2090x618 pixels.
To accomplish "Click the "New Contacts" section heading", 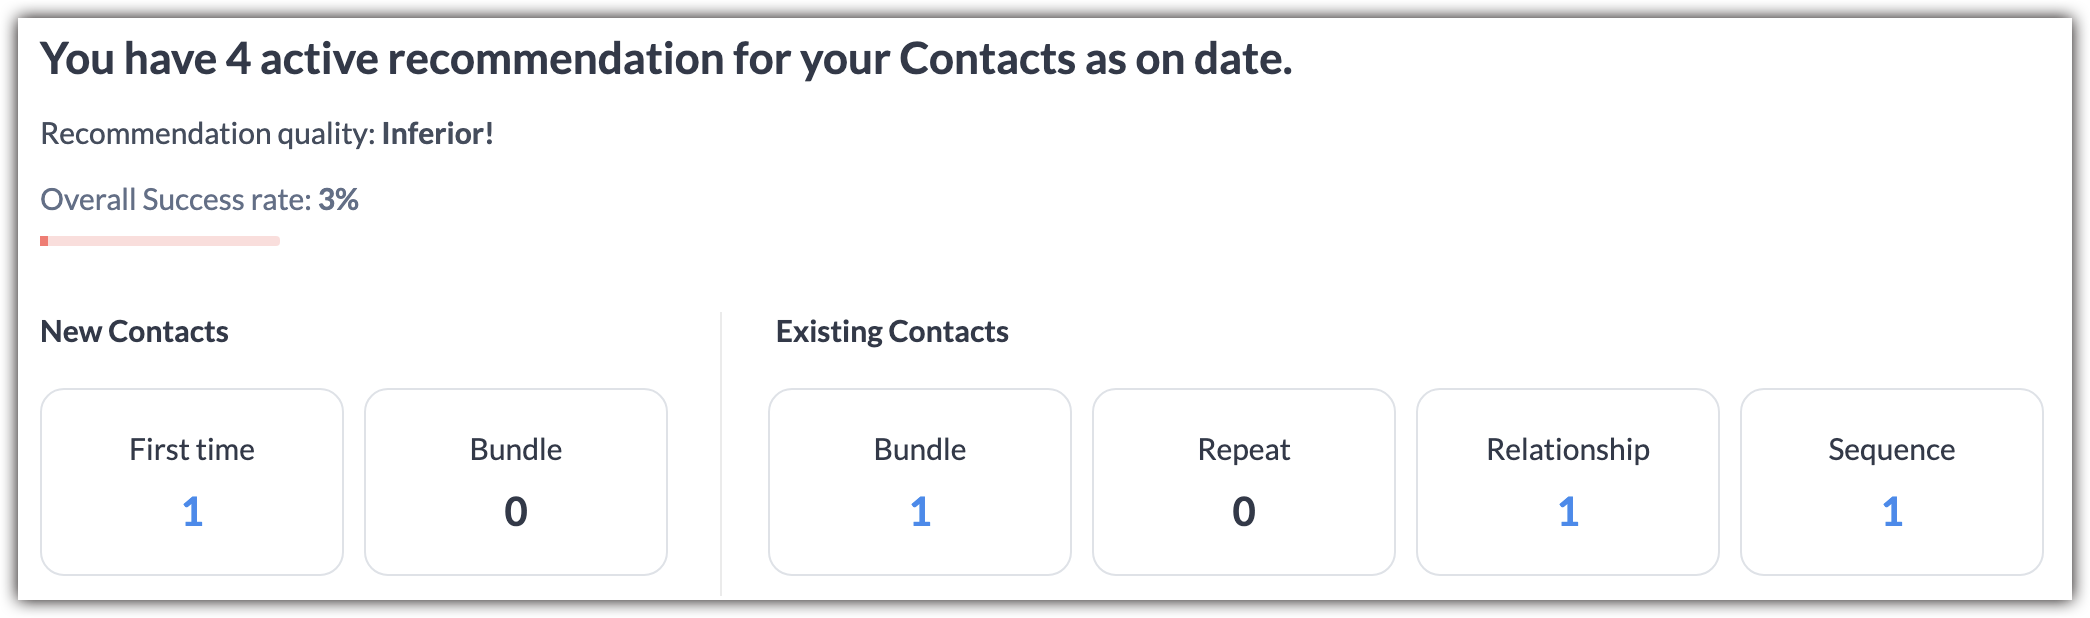I will pyautogui.click(x=134, y=332).
